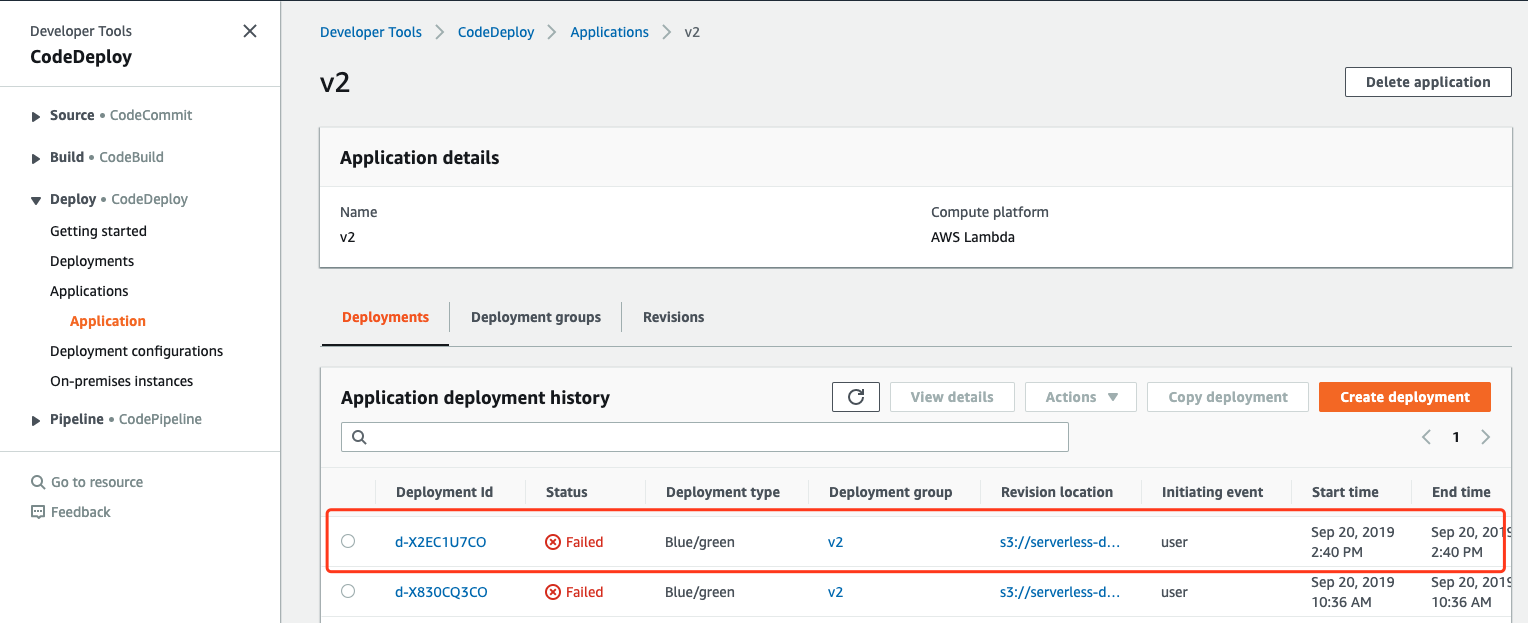Close the Developer Tools sidebar with X icon
Image resolution: width=1528 pixels, height=623 pixels.
(250, 31)
